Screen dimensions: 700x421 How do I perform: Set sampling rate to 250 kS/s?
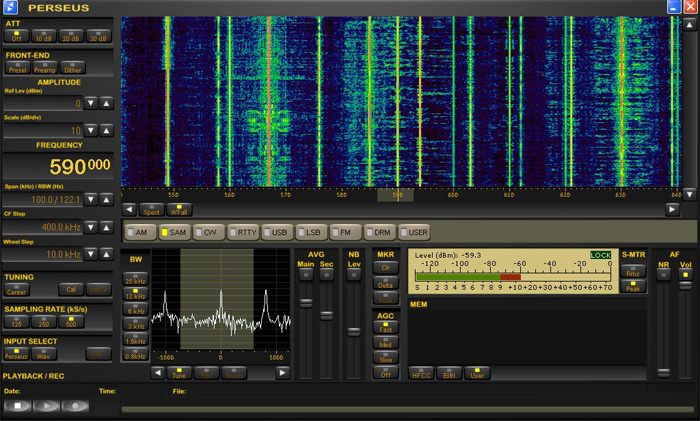(44, 322)
